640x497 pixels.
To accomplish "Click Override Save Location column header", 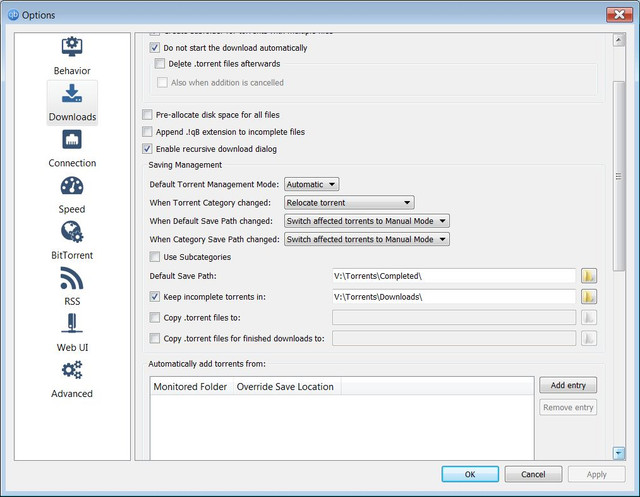I will tap(285, 386).
